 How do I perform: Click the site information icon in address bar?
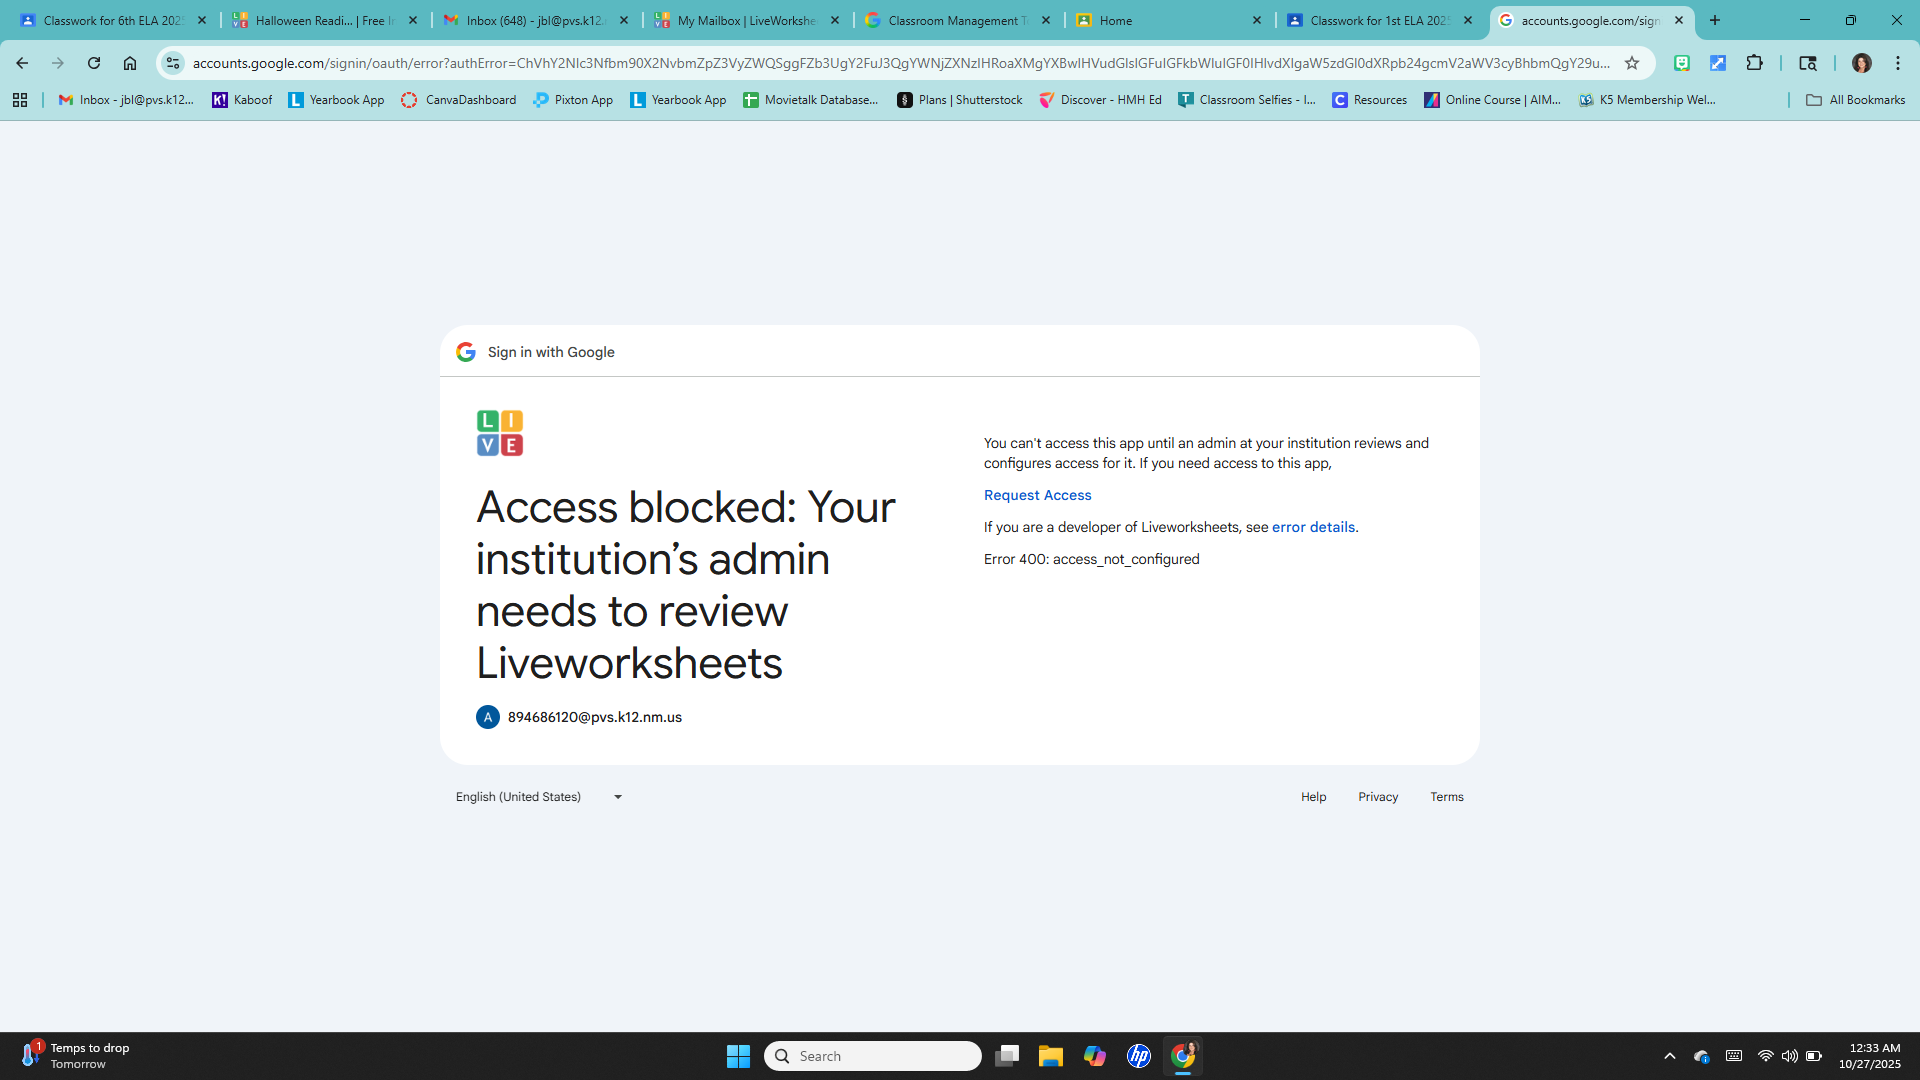click(173, 63)
